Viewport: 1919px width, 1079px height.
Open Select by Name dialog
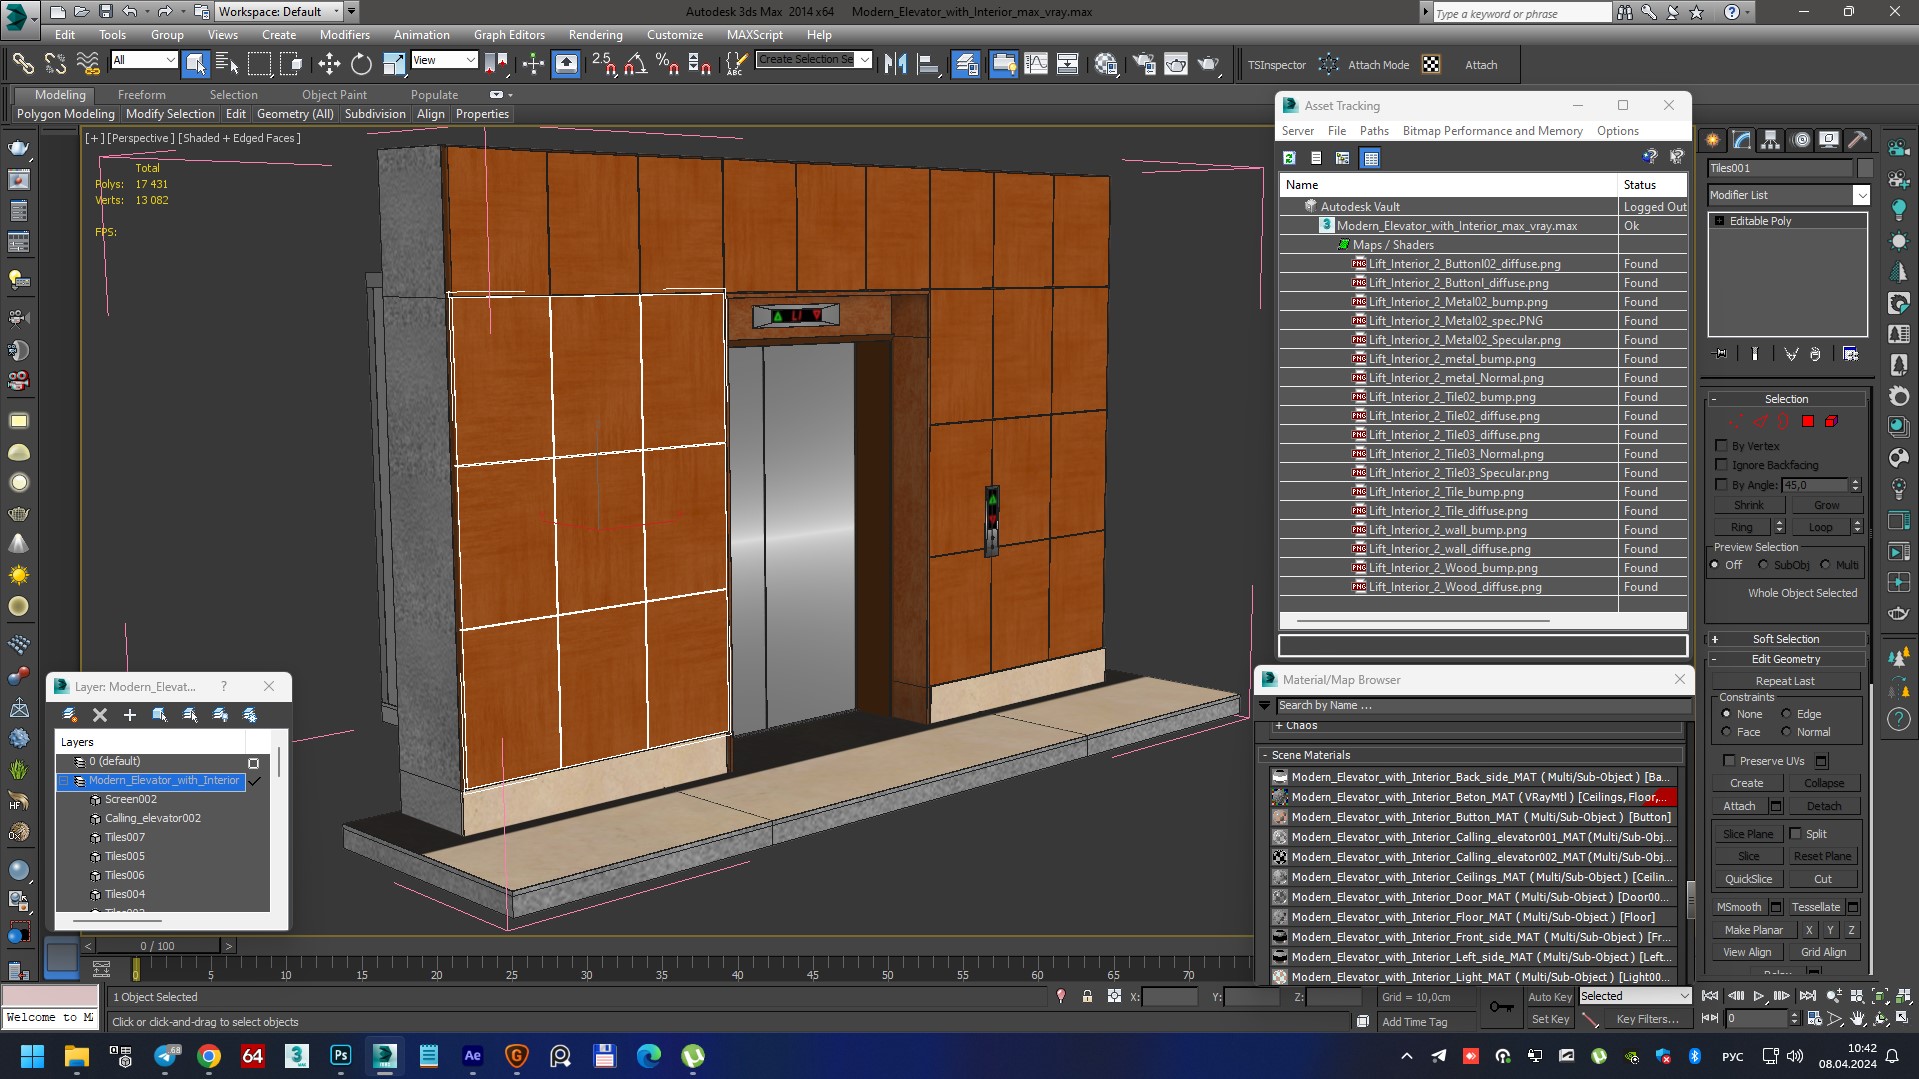pos(227,64)
